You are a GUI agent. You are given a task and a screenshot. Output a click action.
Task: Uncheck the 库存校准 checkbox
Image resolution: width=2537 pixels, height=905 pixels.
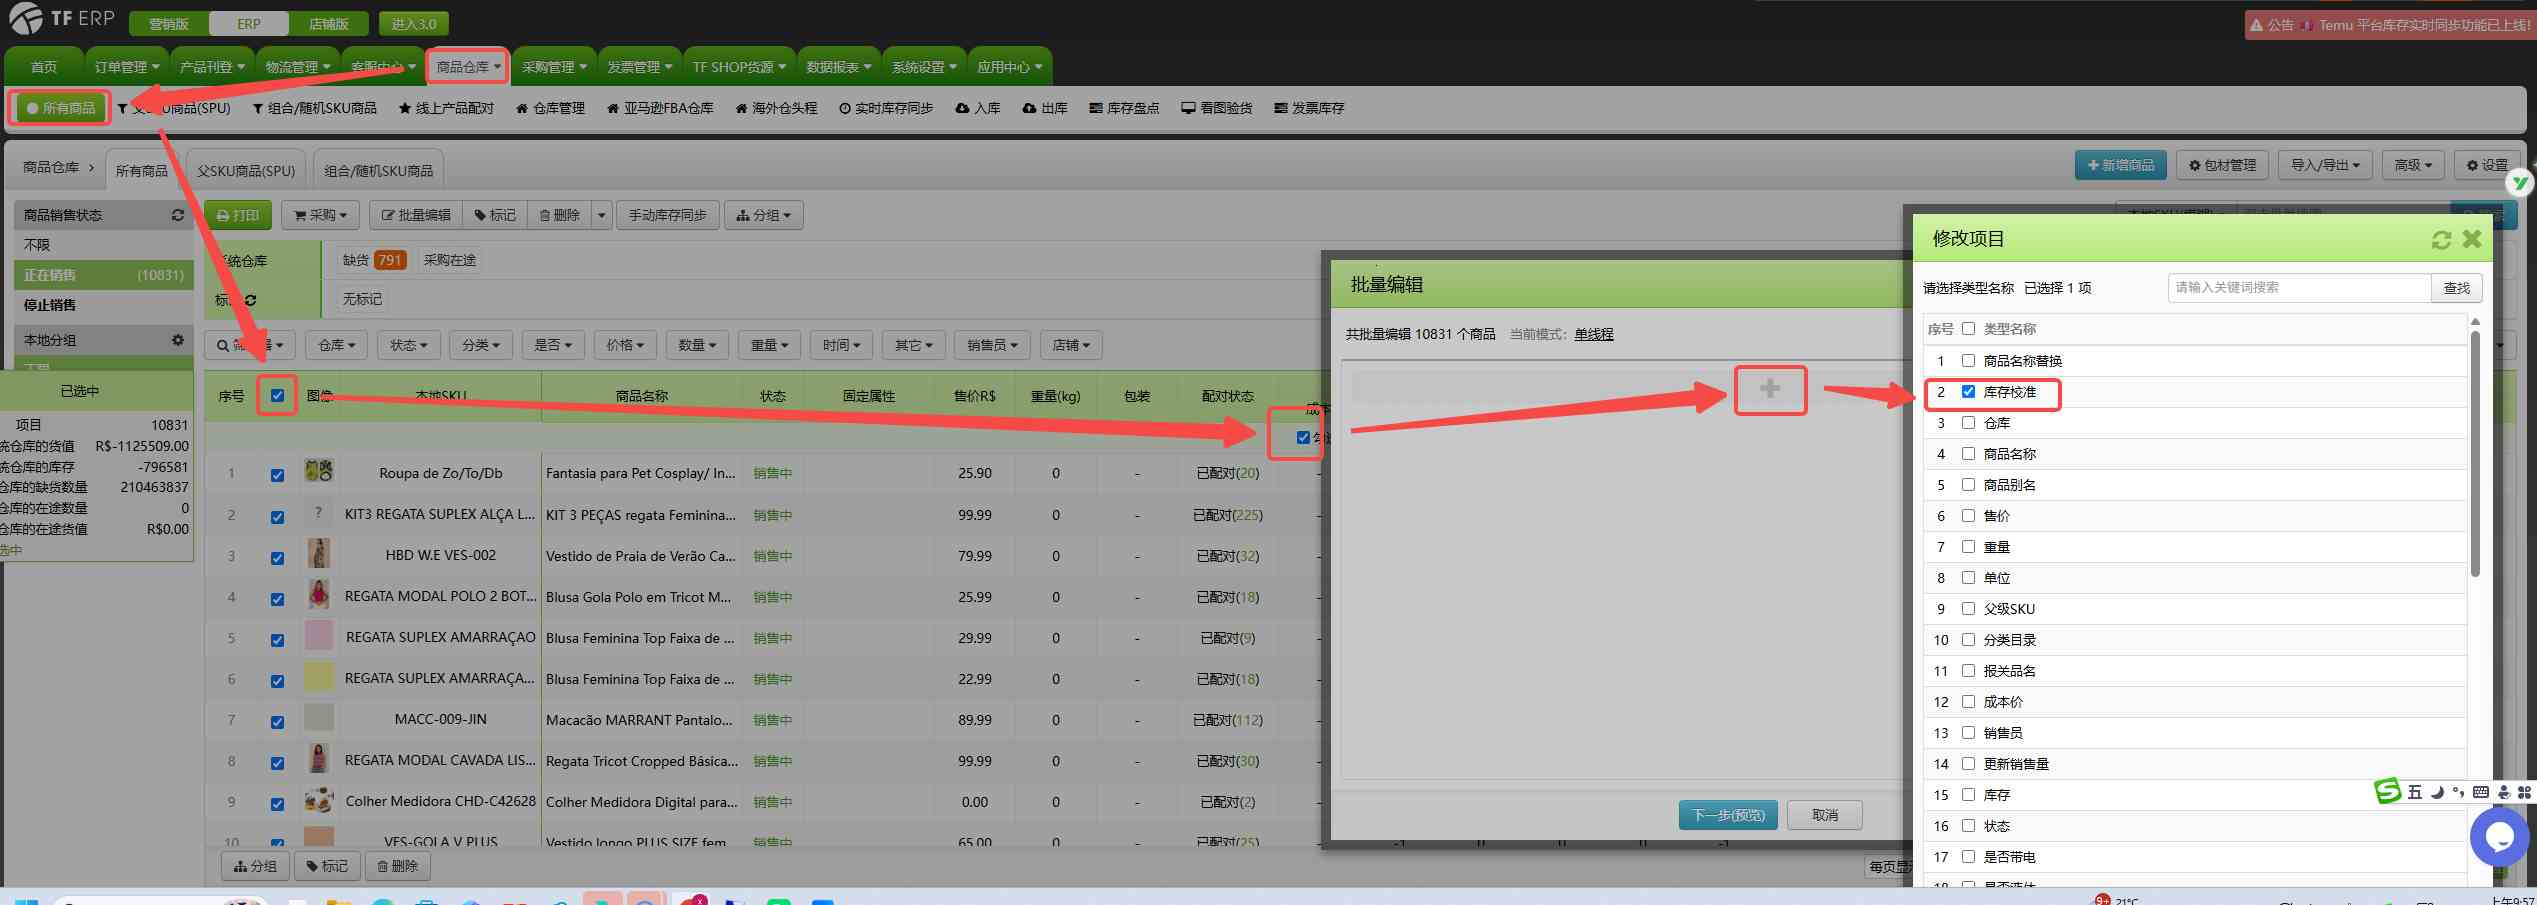(x=1968, y=393)
